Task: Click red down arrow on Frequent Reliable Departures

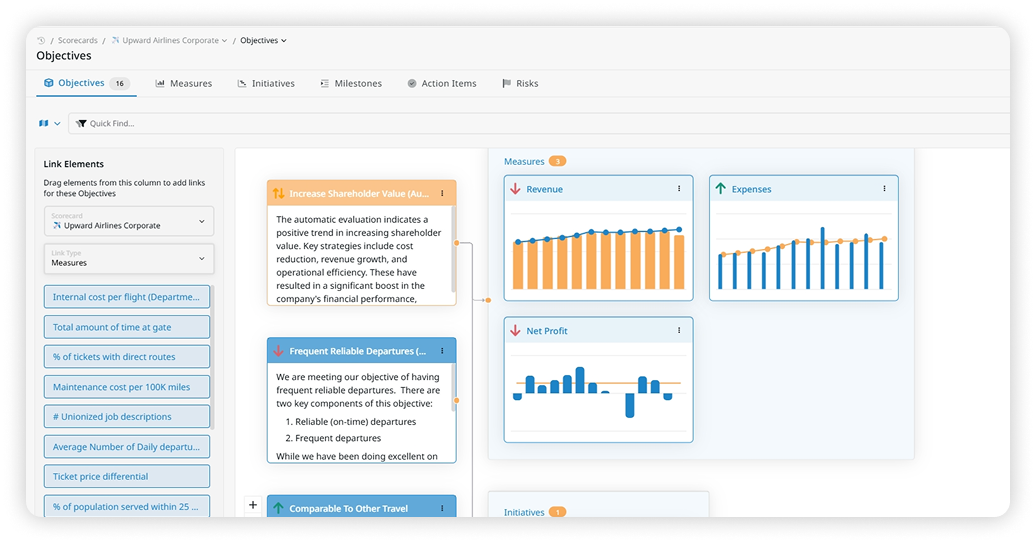Action: [278, 351]
